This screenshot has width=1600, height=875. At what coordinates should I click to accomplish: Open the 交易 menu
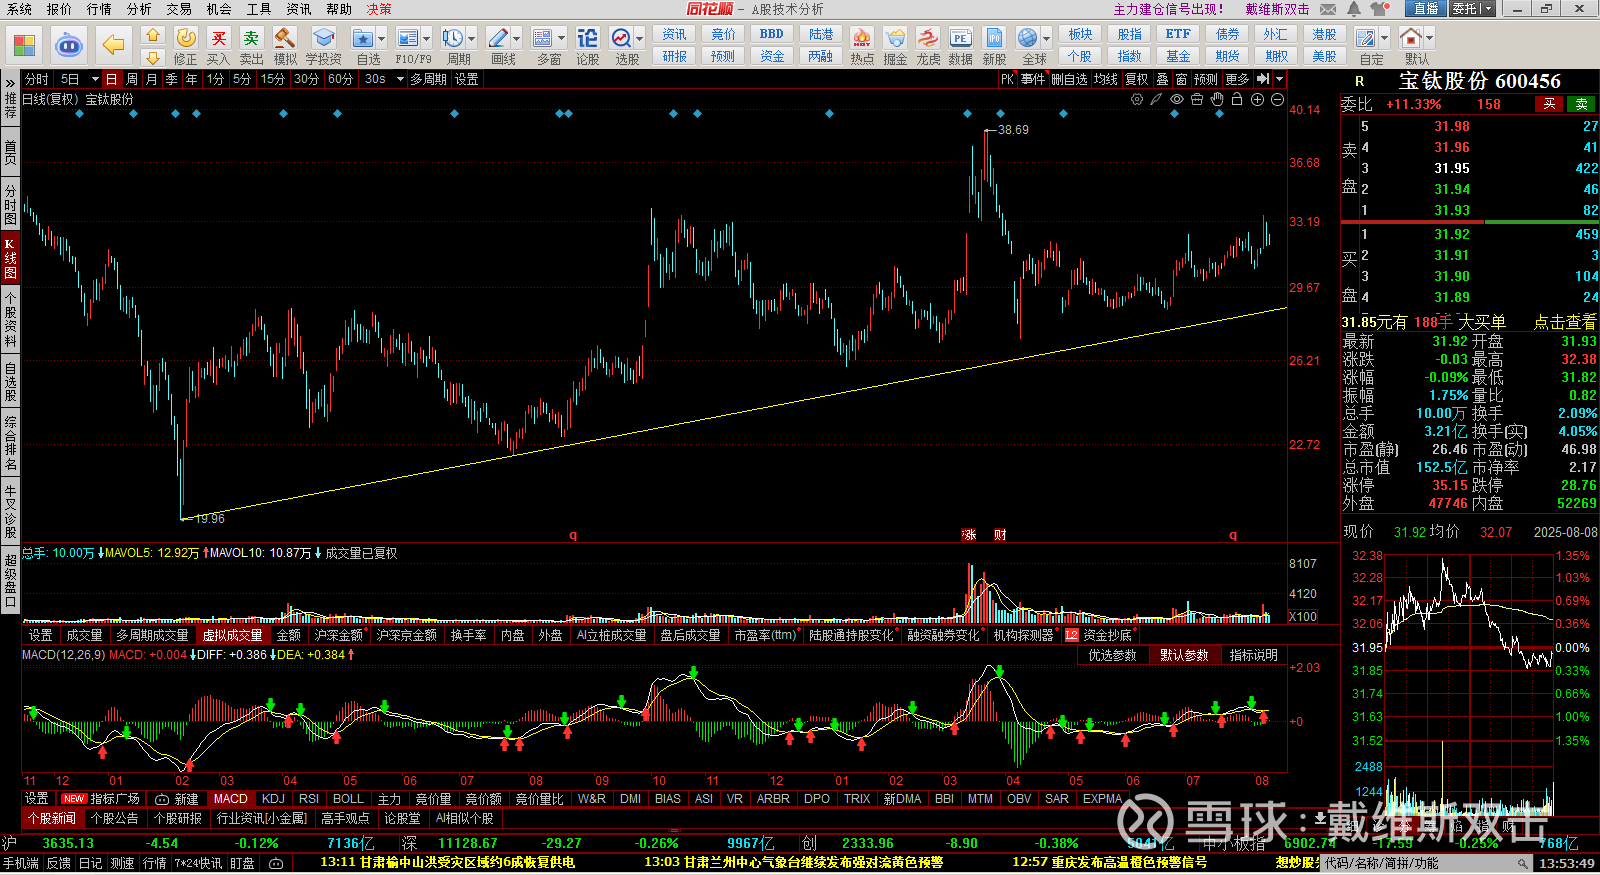pyautogui.click(x=179, y=9)
